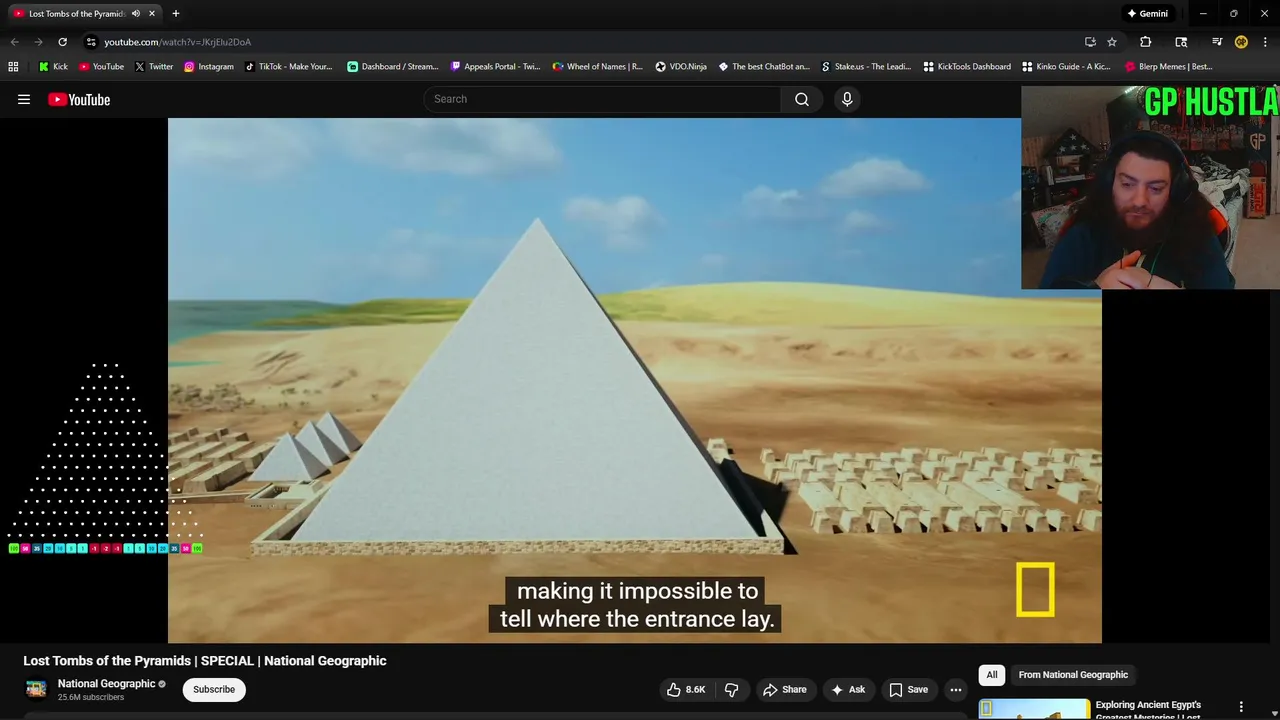The height and width of the screenshot is (720, 1280).
Task: Open Chrome profile avatar
Action: coord(1241,42)
